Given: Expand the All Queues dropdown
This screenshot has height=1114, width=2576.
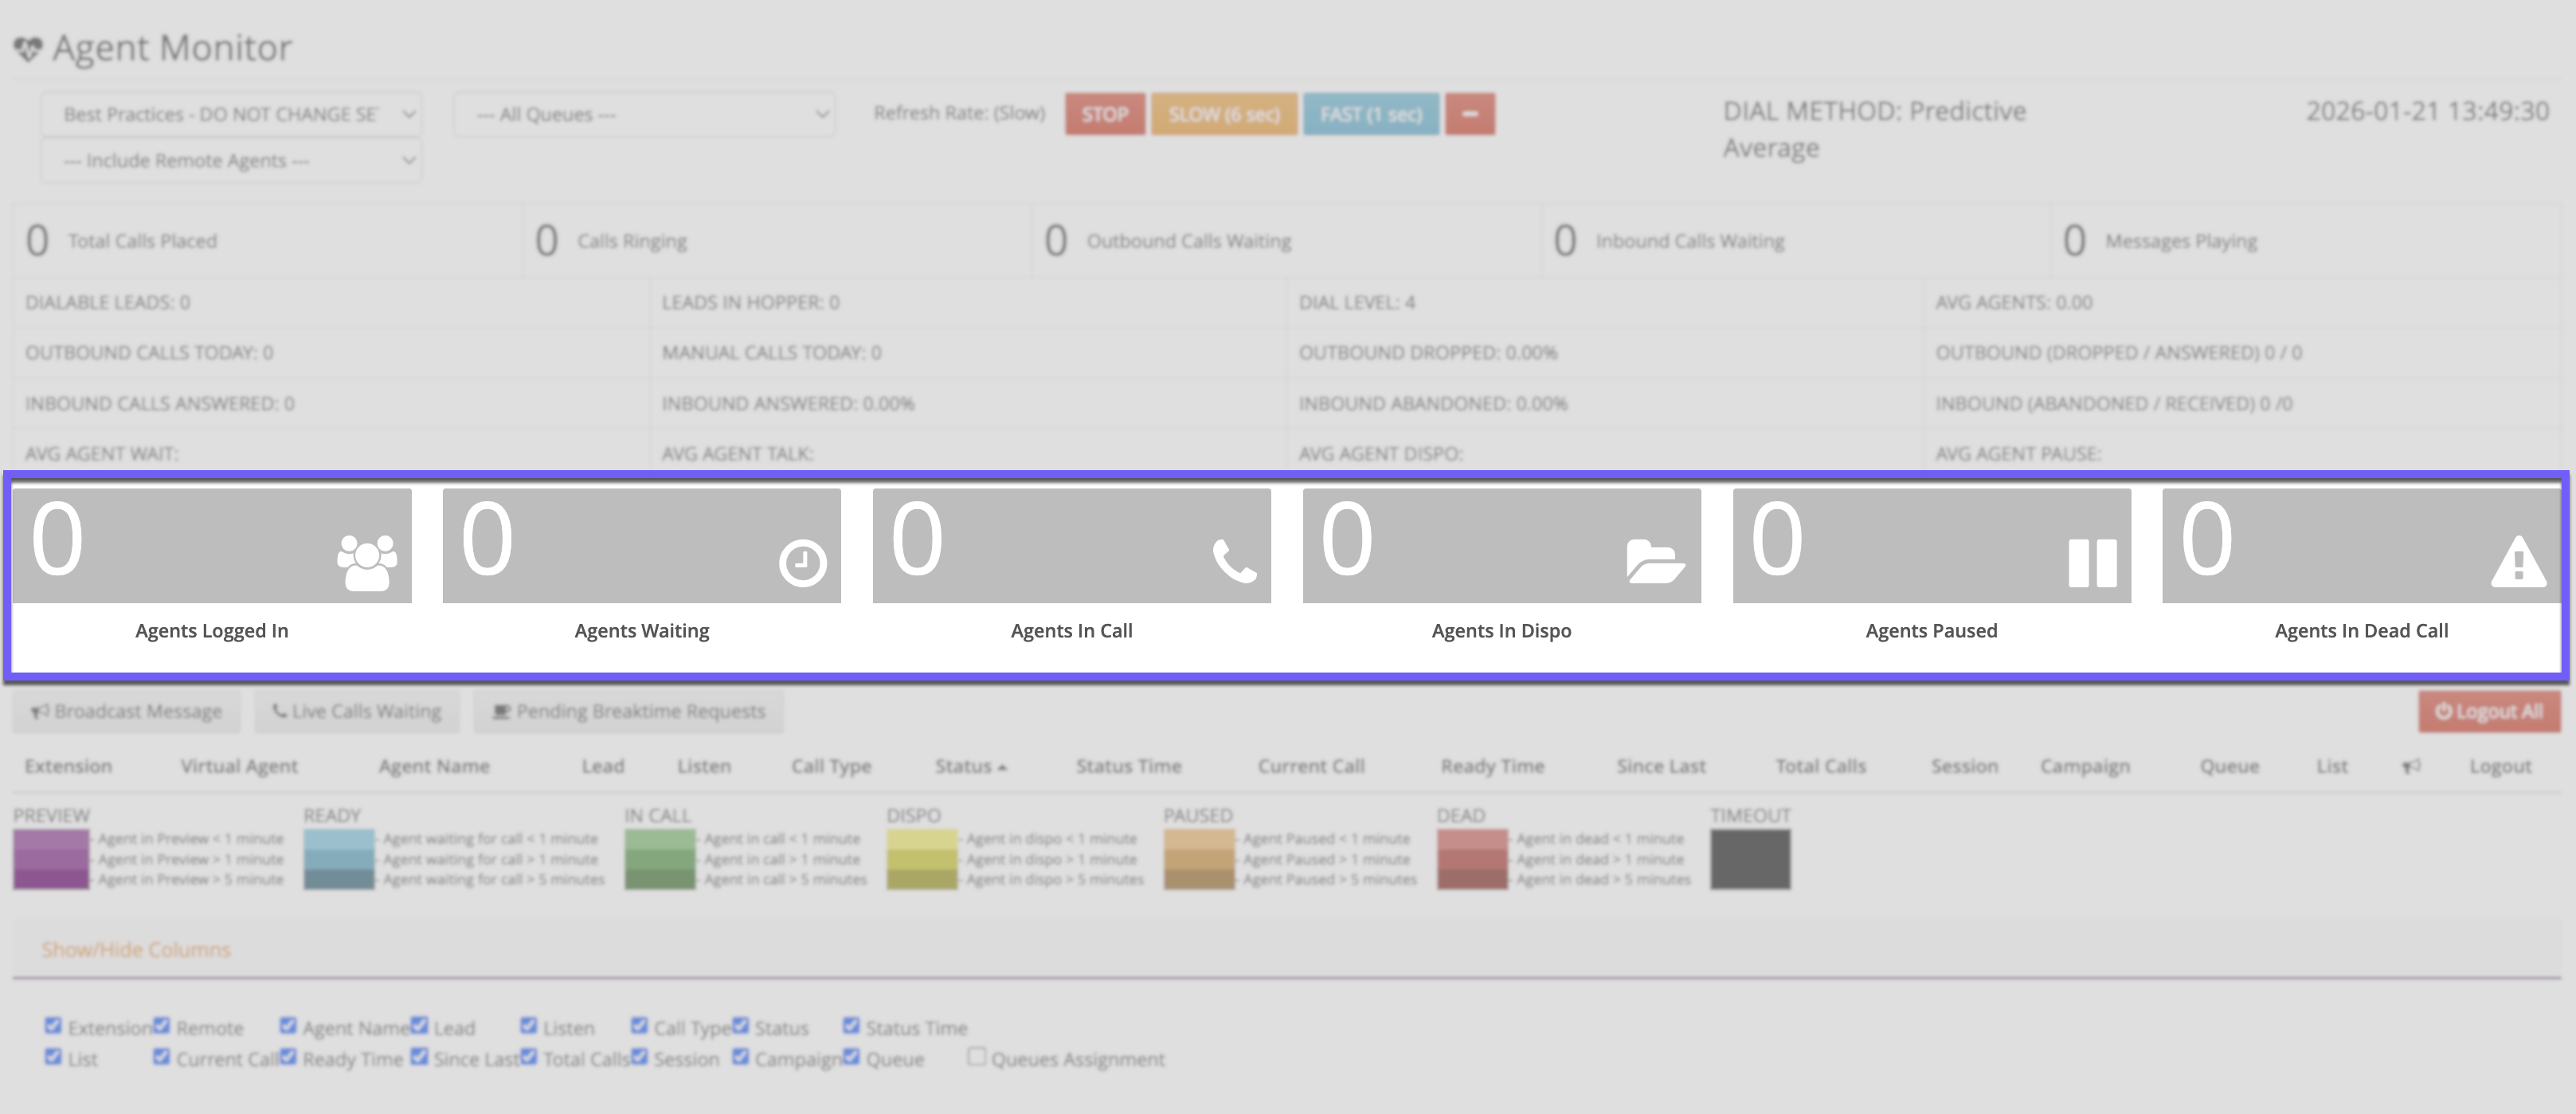Looking at the screenshot, I should click(x=644, y=114).
